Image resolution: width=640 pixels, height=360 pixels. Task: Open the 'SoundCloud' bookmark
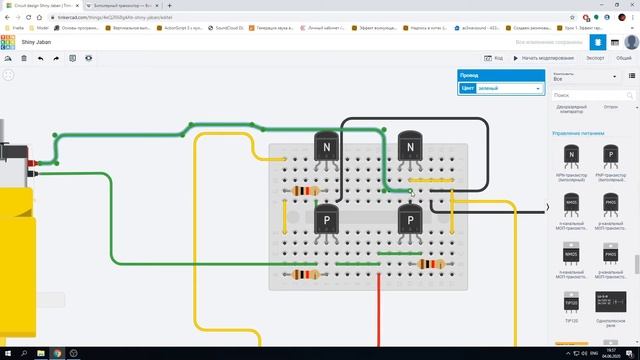click(x=226, y=28)
